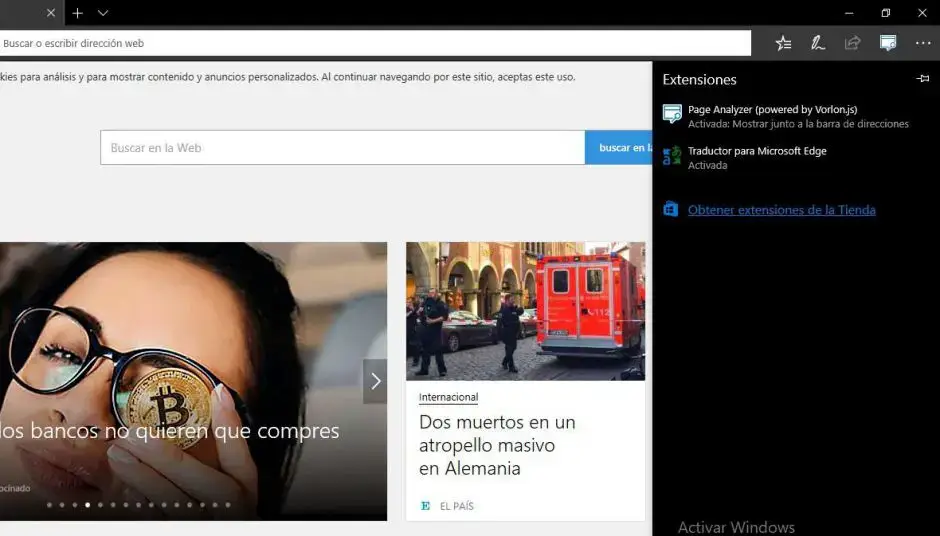Advance carousel with next arrow
This screenshot has width=940, height=536.
[x=375, y=381]
